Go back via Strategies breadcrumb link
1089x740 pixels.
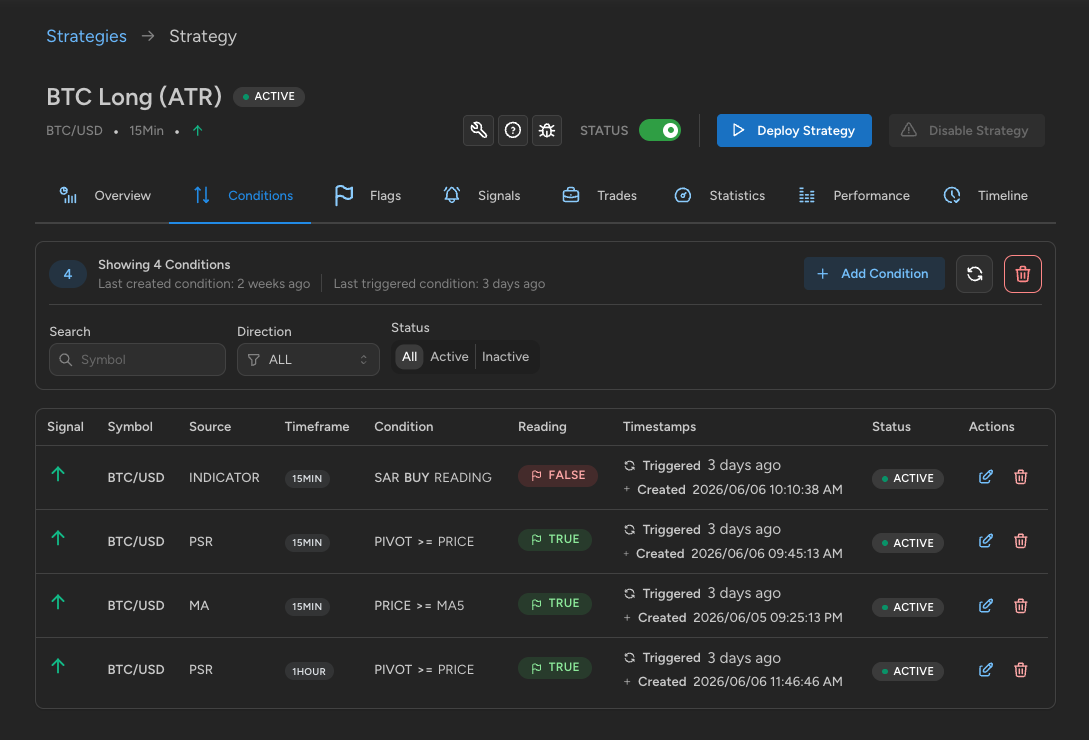tap(86, 36)
